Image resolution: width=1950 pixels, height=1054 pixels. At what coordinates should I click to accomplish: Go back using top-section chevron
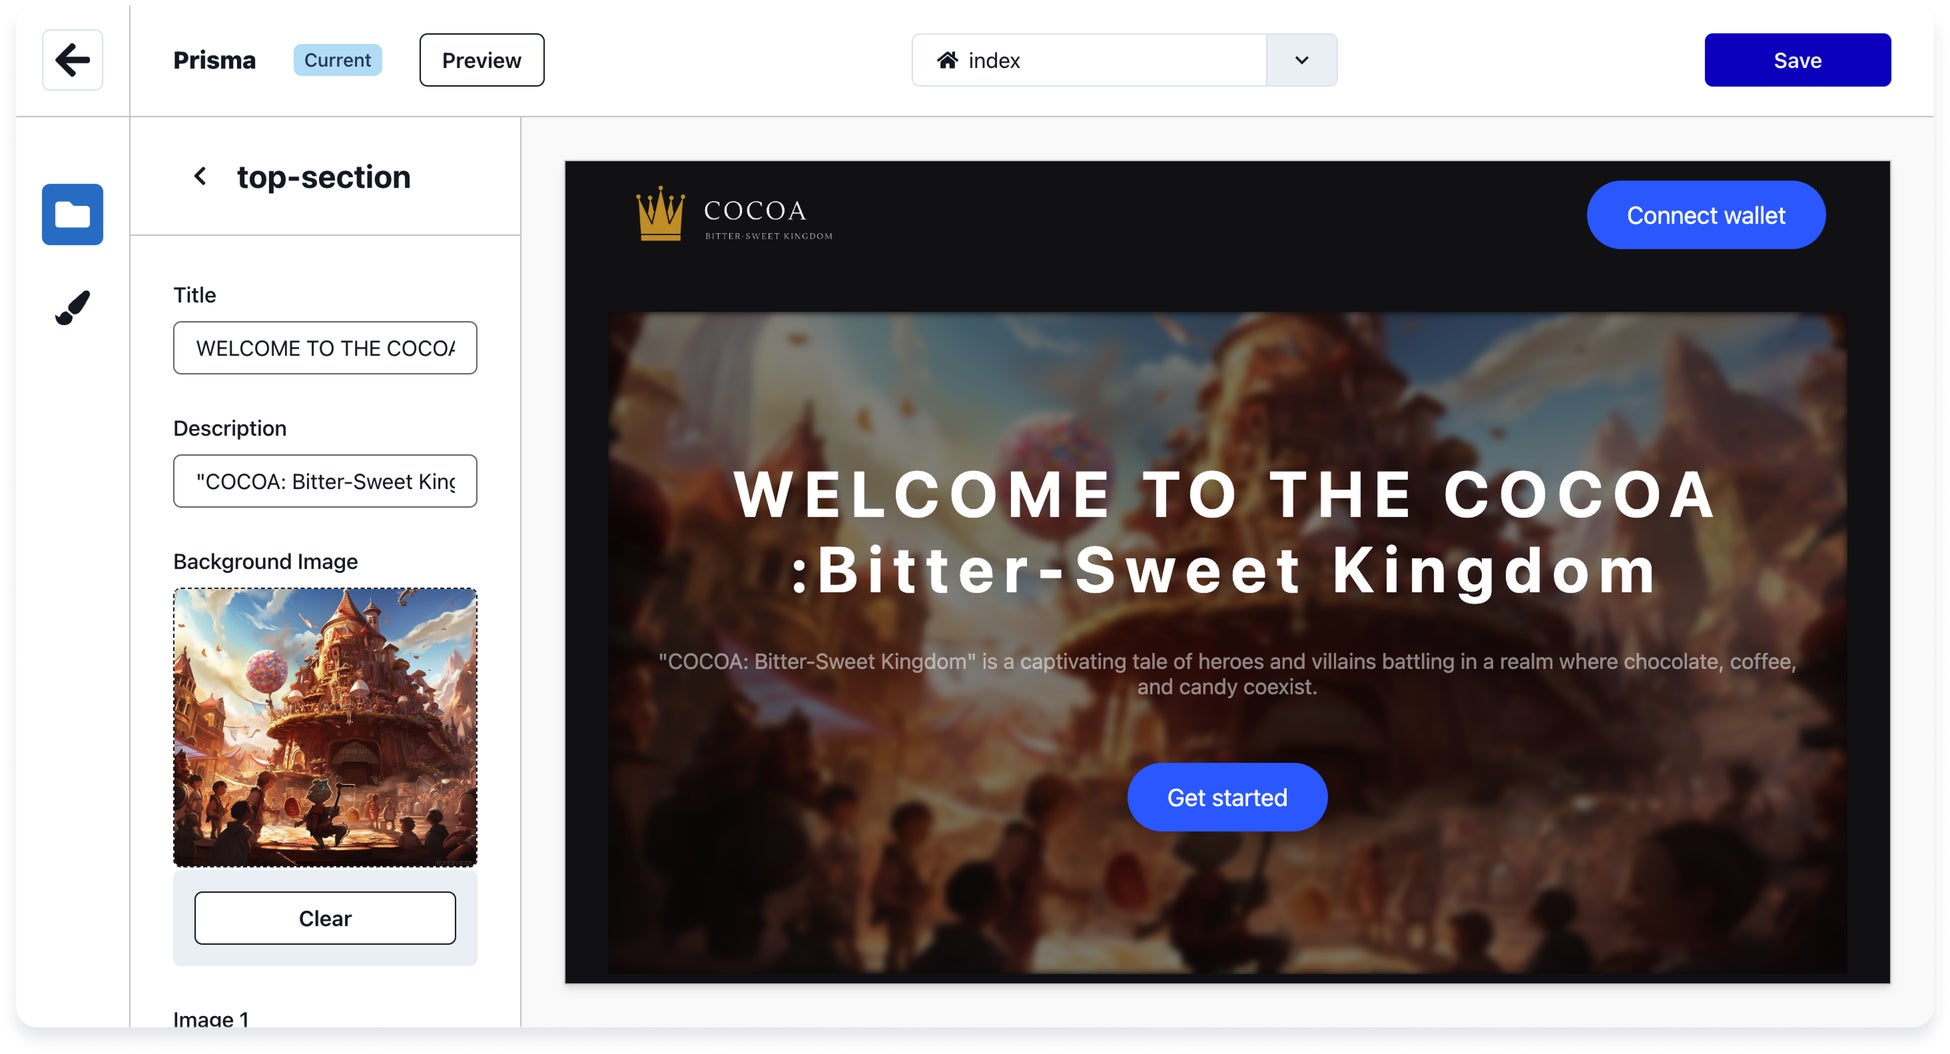(x=200, y=176)
